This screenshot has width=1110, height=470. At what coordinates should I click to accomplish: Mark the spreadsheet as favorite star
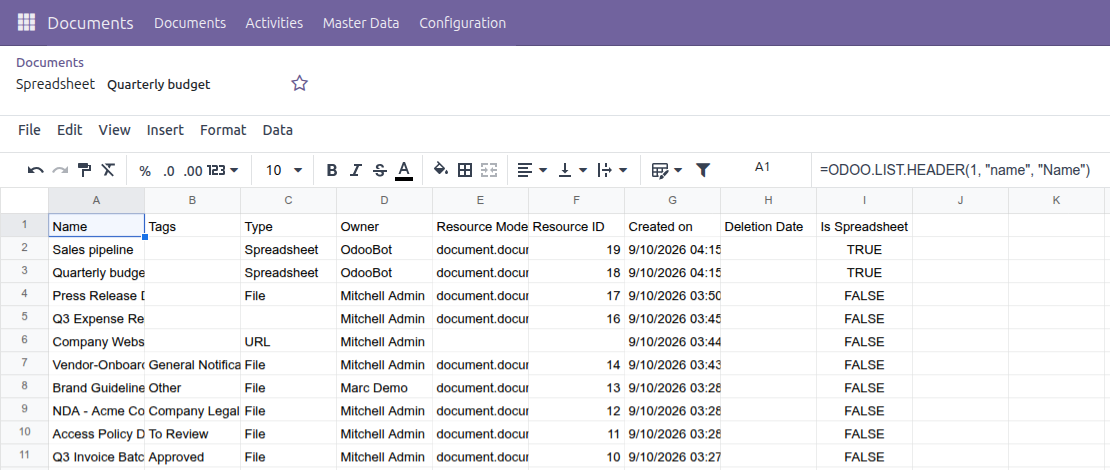click(x=299, y=84)
